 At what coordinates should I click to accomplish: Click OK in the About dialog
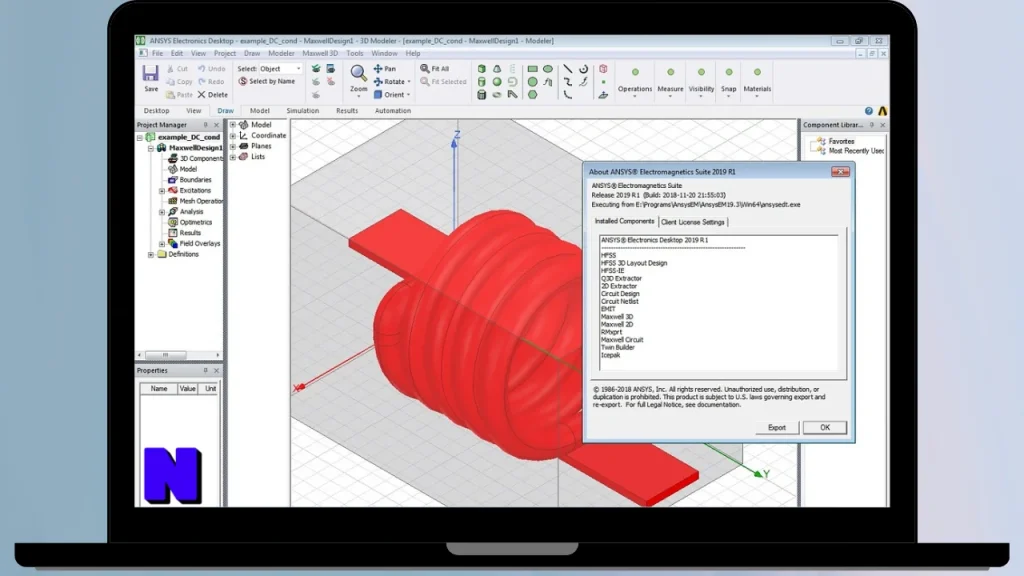(825, 427)
